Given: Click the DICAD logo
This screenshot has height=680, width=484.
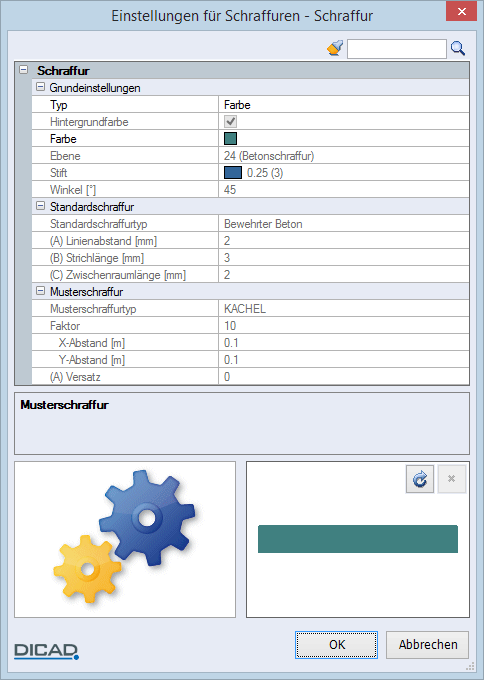Looking at the screenshot, I should pos(46,651).
